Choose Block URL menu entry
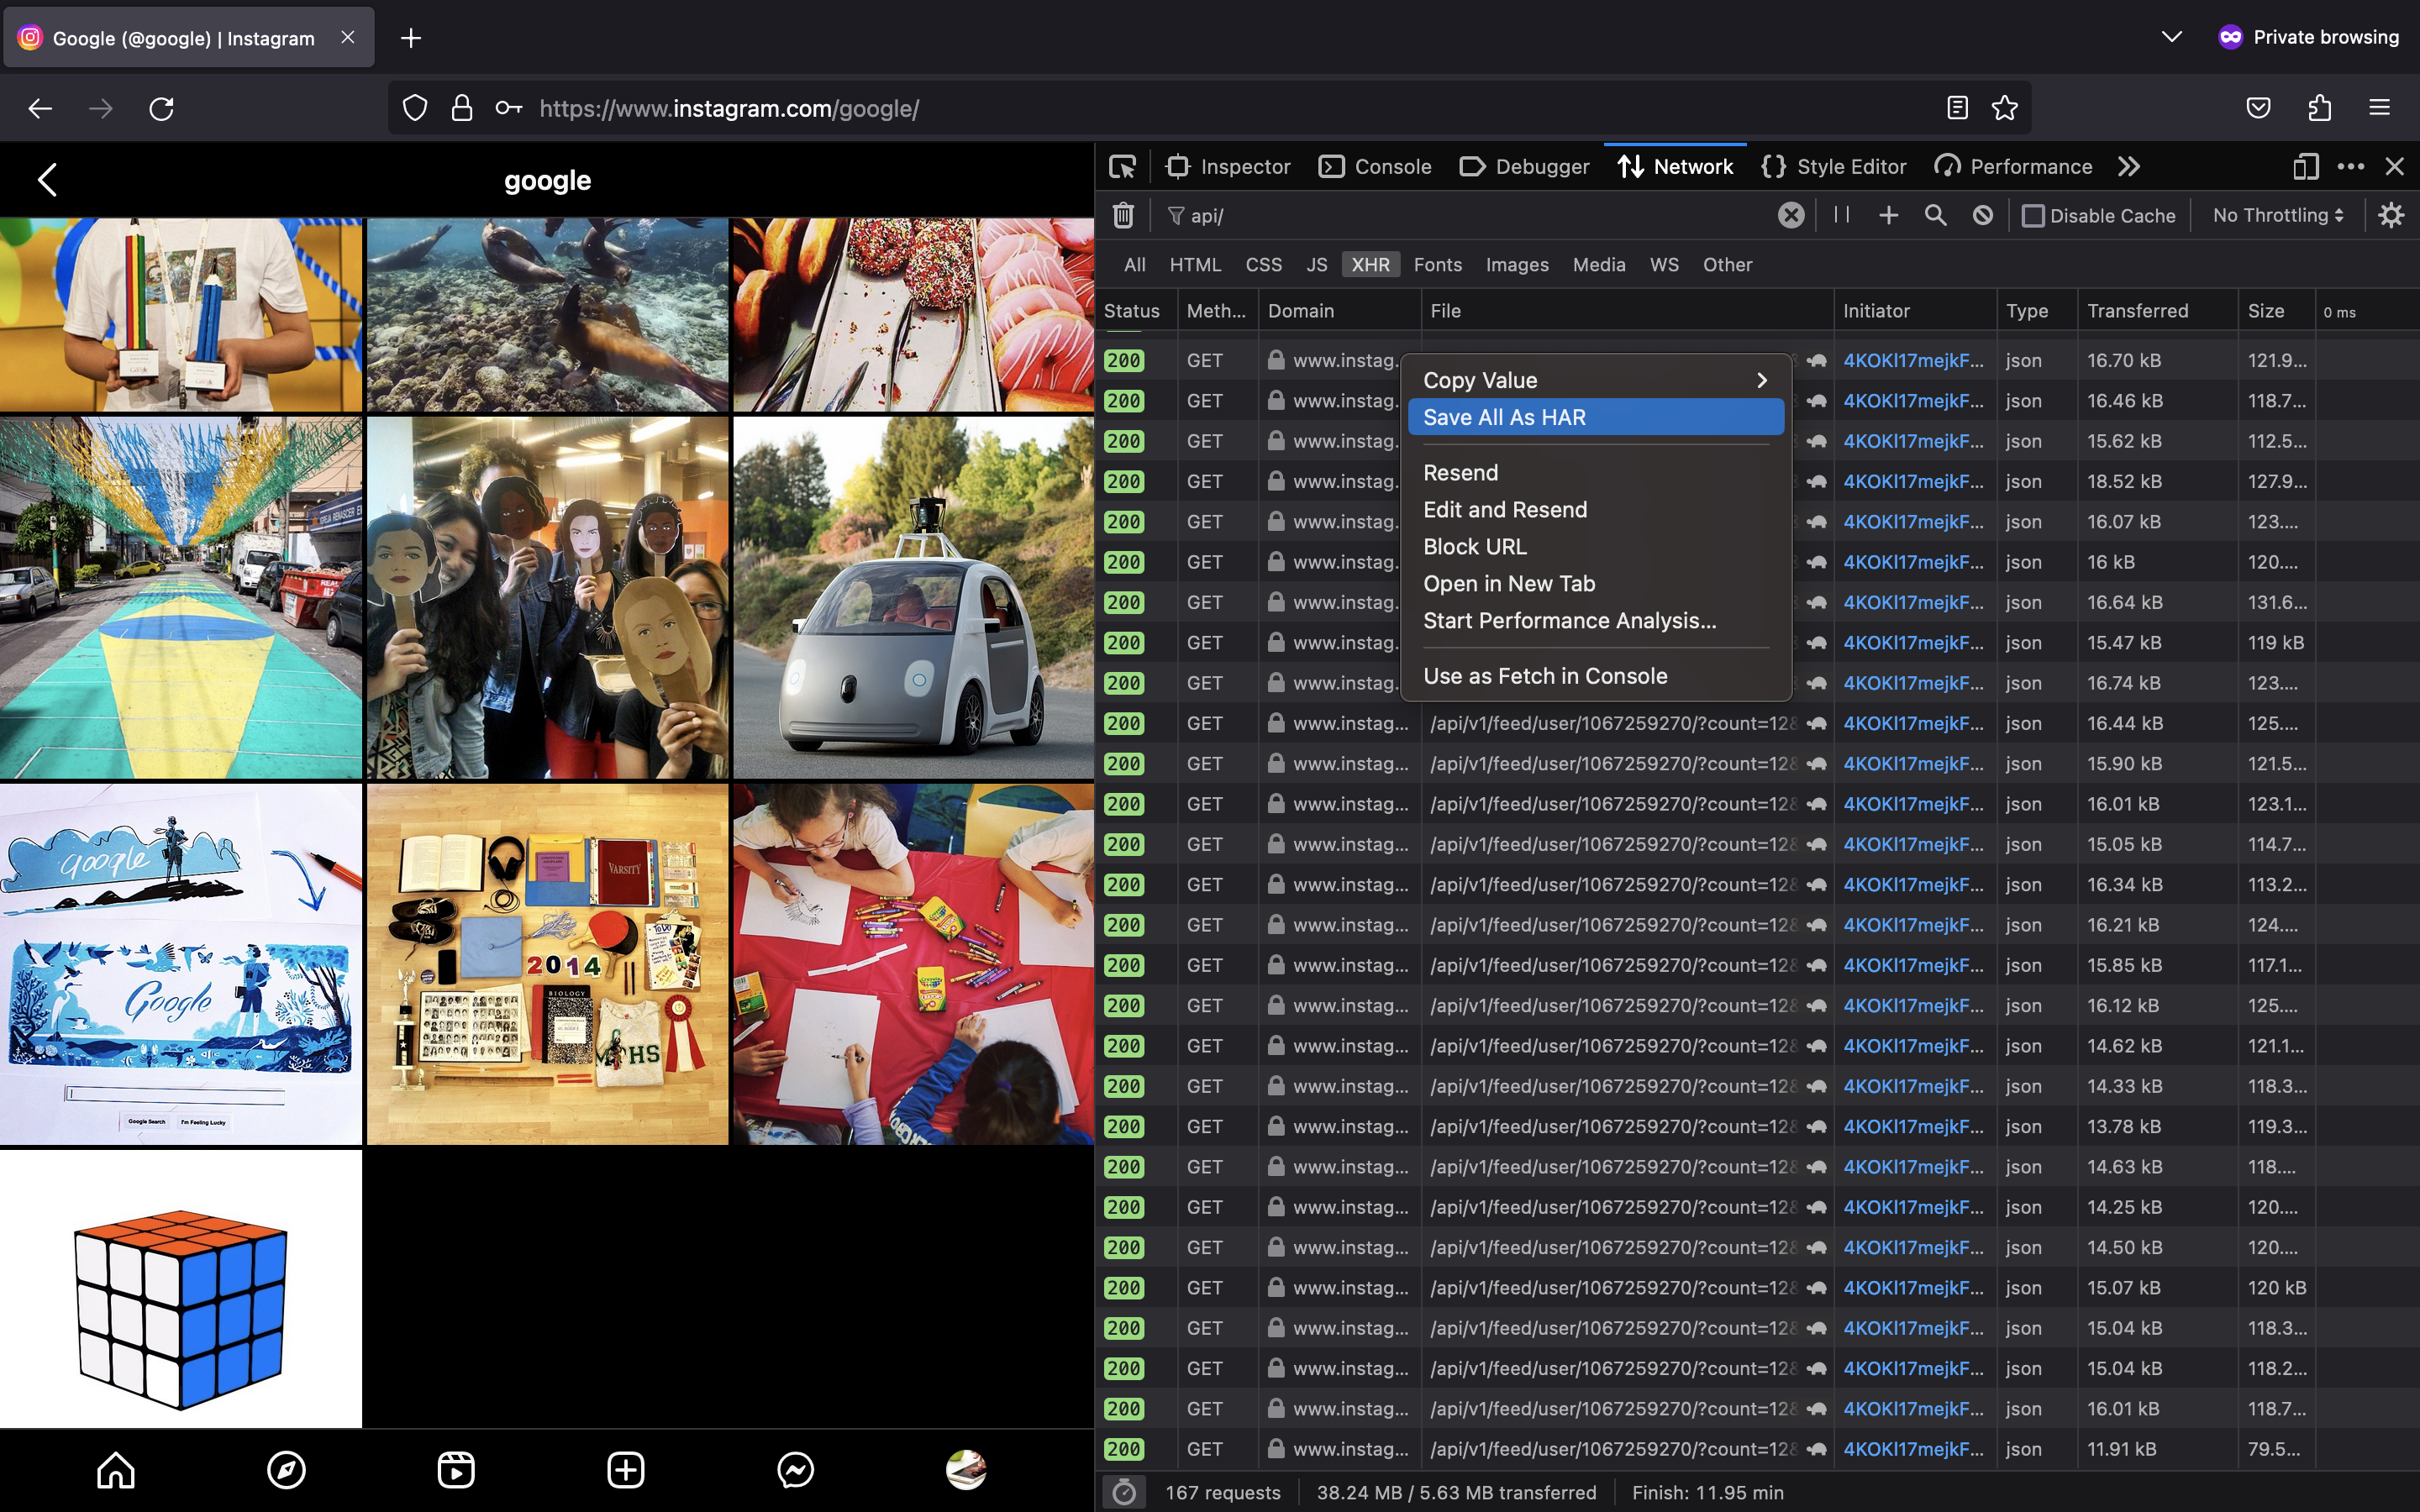 (x=1596, y=547)
